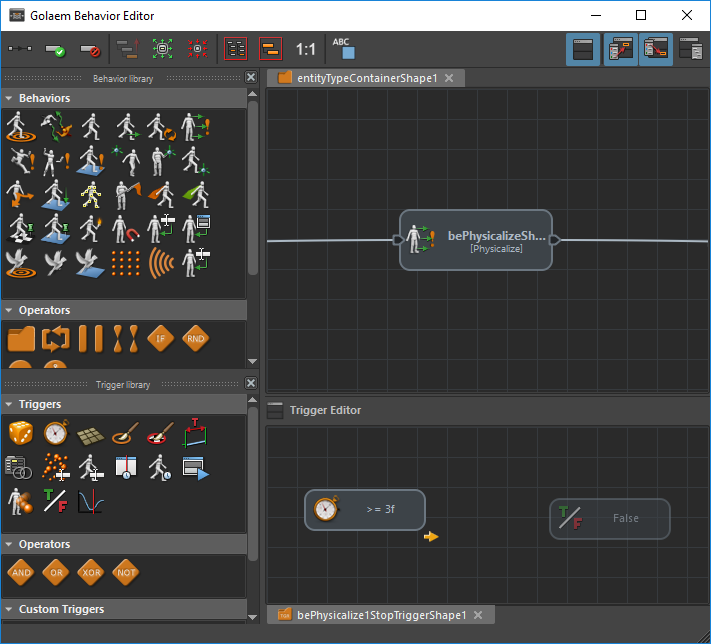
Task: Click the start trigger green check icon
Action: pos(55,49)
